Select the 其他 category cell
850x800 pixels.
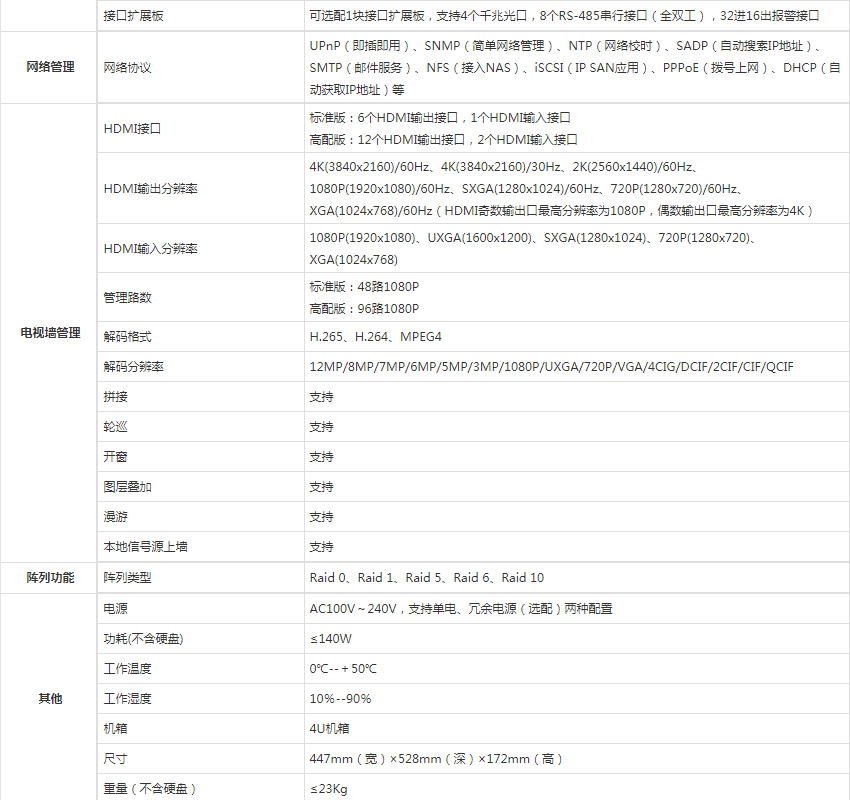click(49, 698)
